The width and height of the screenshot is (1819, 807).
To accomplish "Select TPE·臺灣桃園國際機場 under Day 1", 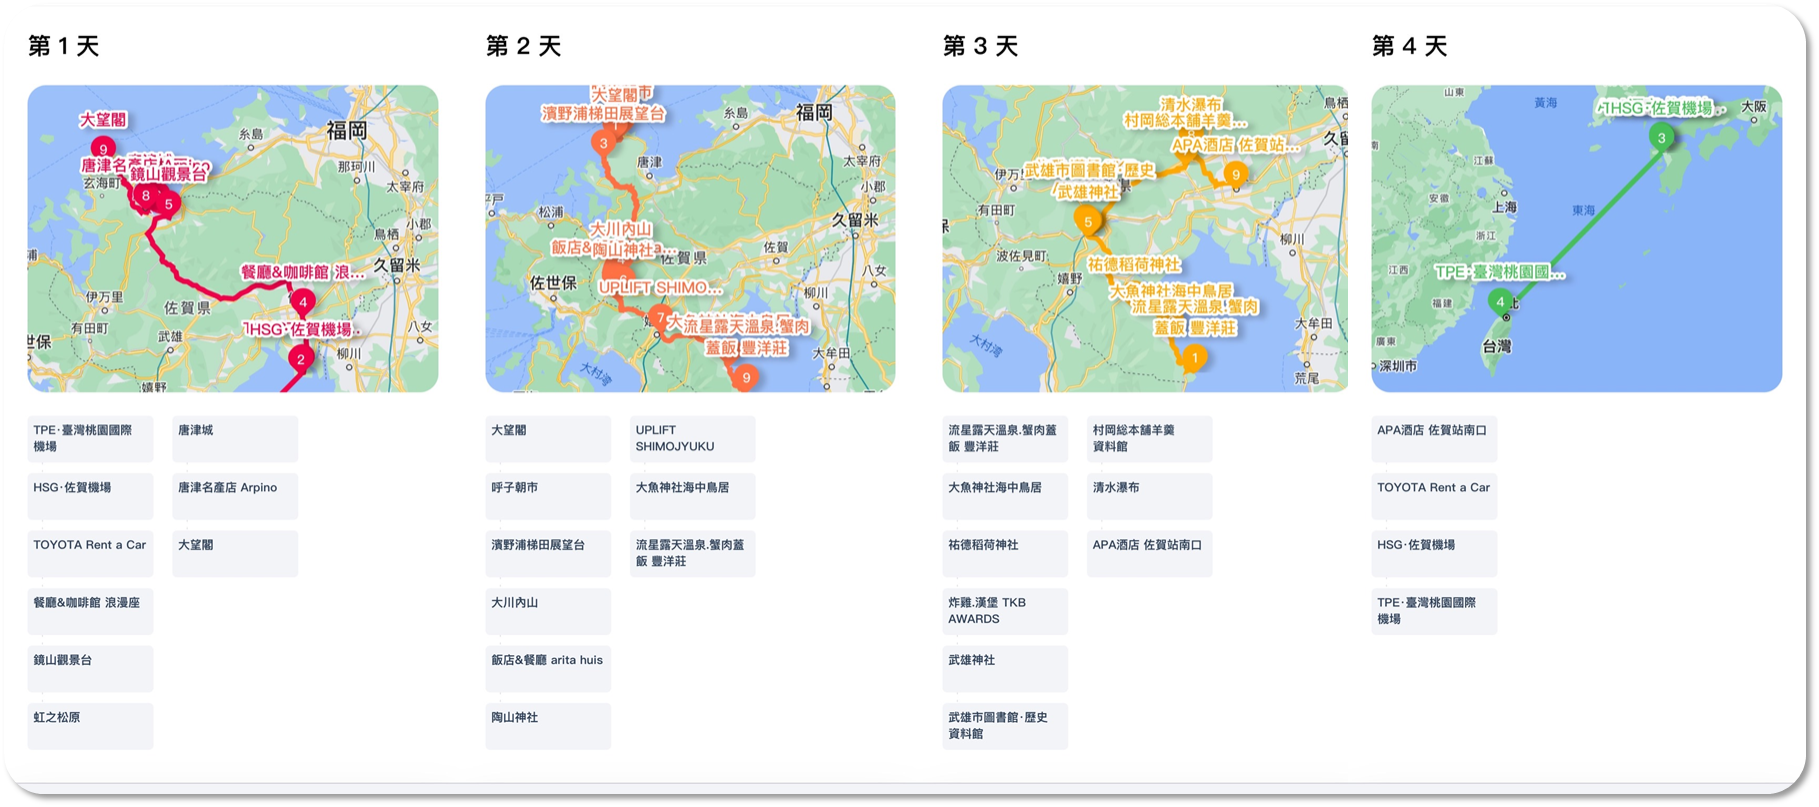I will [x=91, y=439].
